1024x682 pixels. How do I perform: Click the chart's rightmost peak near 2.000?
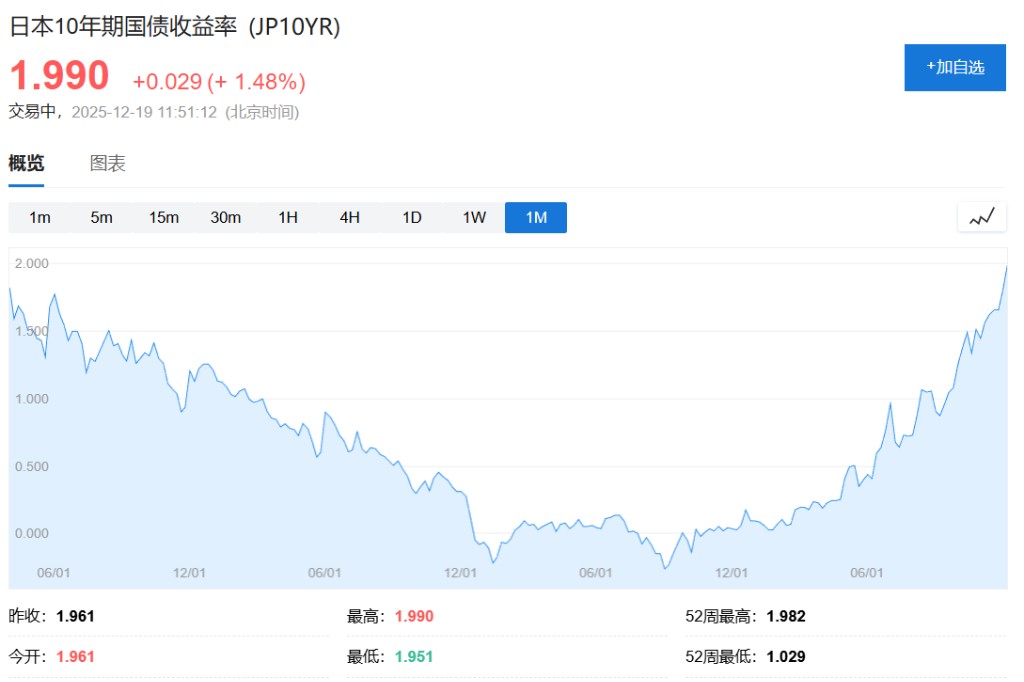pyautogui.click(x=1005, y=267)
